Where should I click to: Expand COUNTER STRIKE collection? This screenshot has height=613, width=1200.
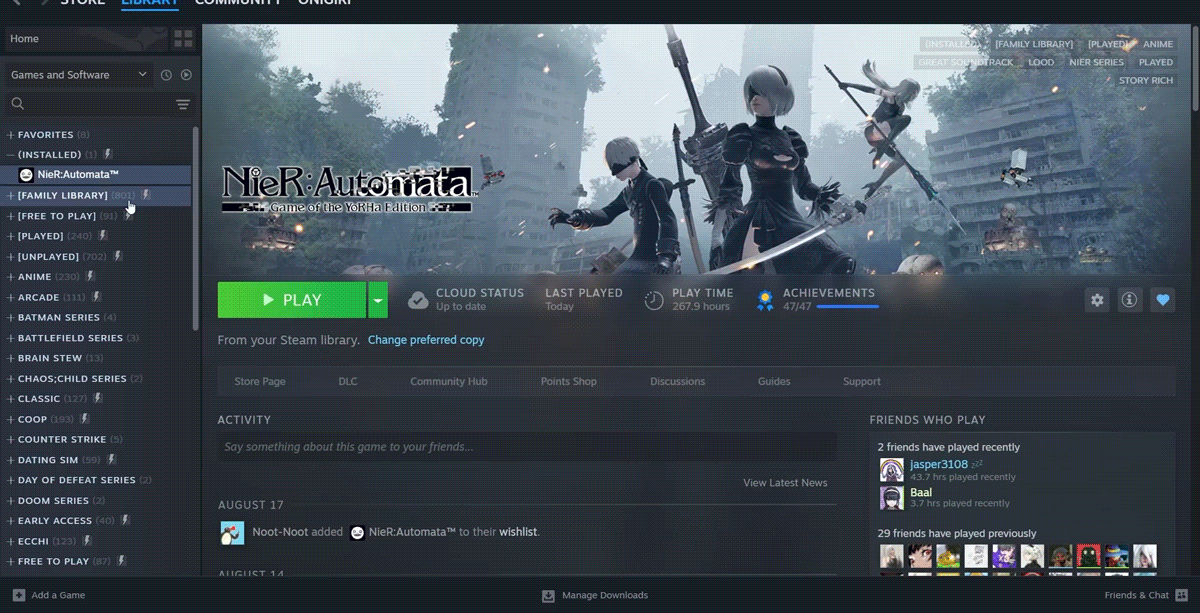coord(10,439)
